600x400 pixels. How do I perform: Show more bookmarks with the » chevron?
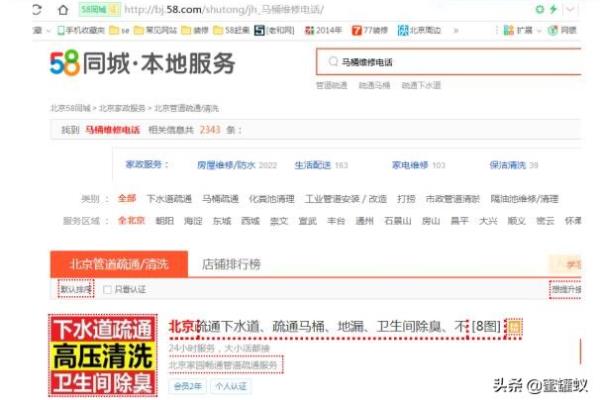(x=456, y=31)
